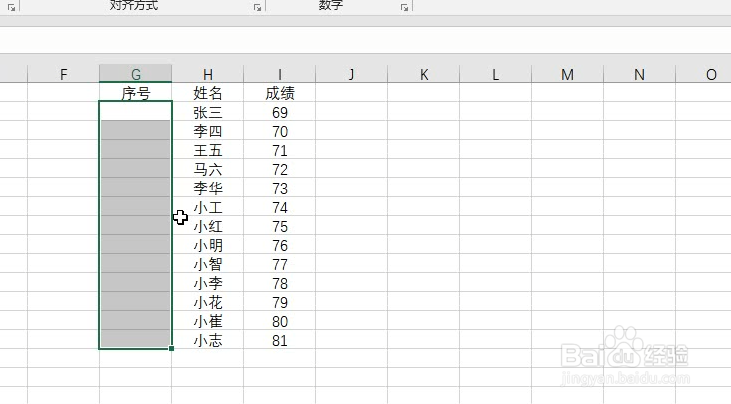
Task: Select the cell containing 小志
Action: pyautogui.click(x=207, y=340)
